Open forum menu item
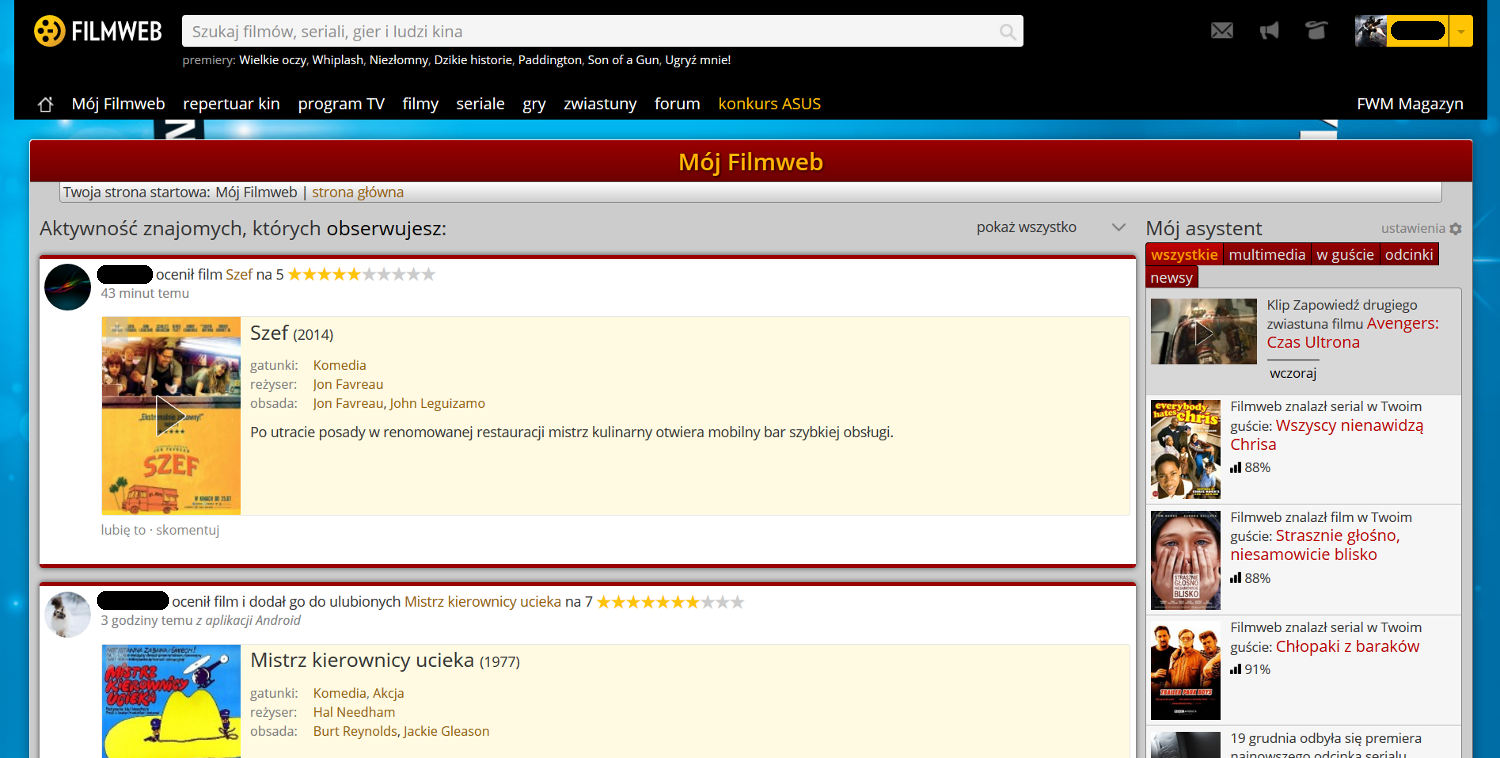The height and width of the screenshot is (758, 1500). [677, 104]
